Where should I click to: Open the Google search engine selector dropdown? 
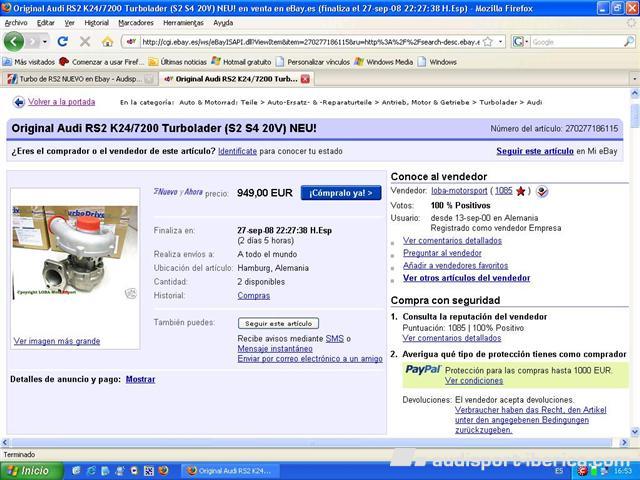pyautogui.click(x=520, y=42)
